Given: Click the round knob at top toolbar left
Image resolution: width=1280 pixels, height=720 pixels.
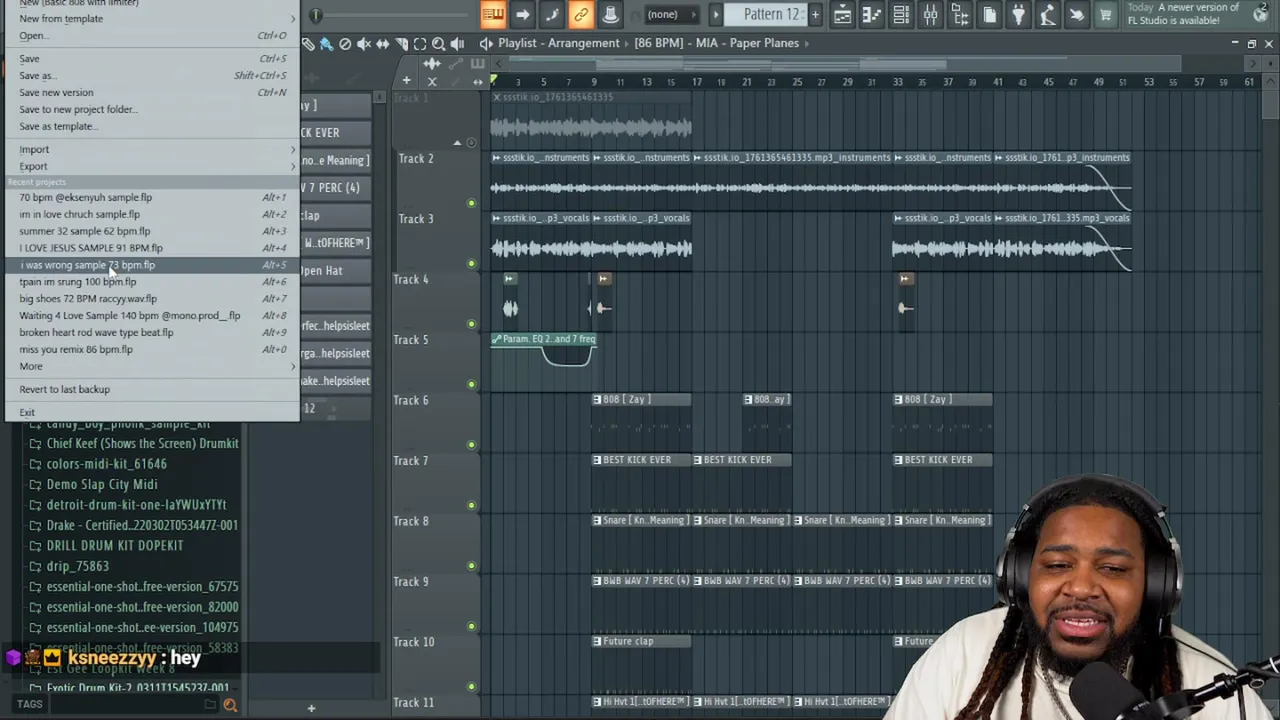Looking at the screenshot, I should point(316,16).
